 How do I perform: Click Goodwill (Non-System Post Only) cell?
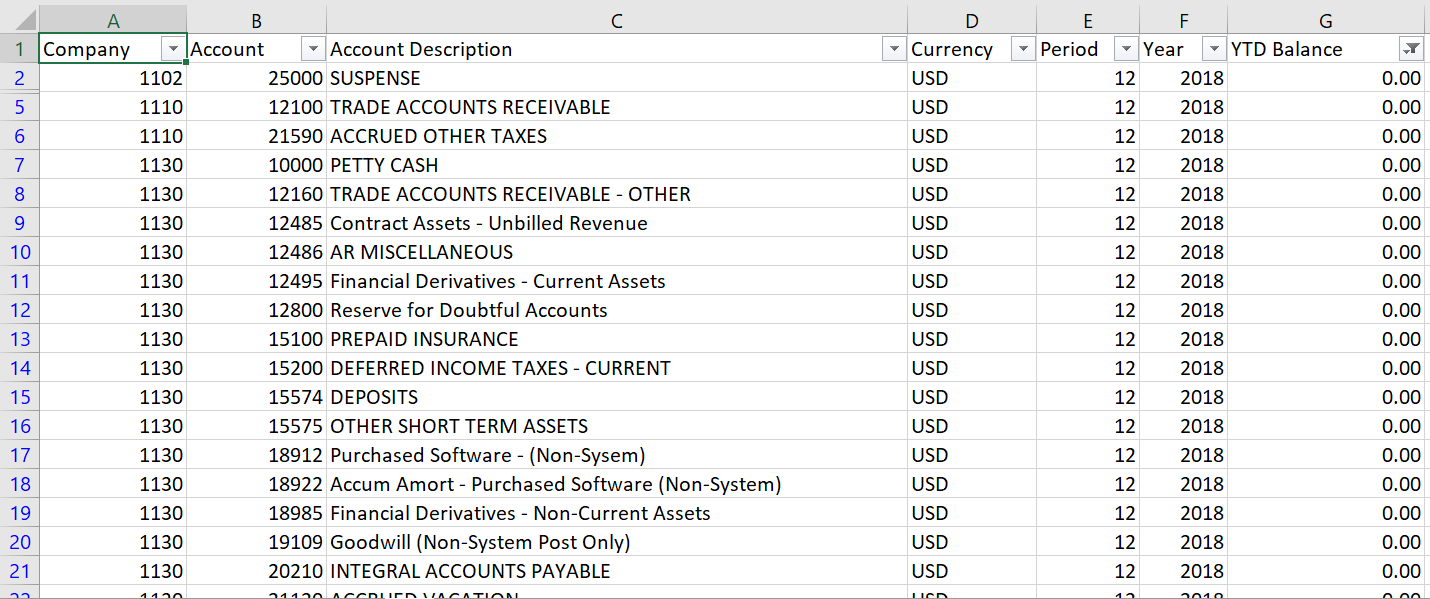tap(617, 542)
